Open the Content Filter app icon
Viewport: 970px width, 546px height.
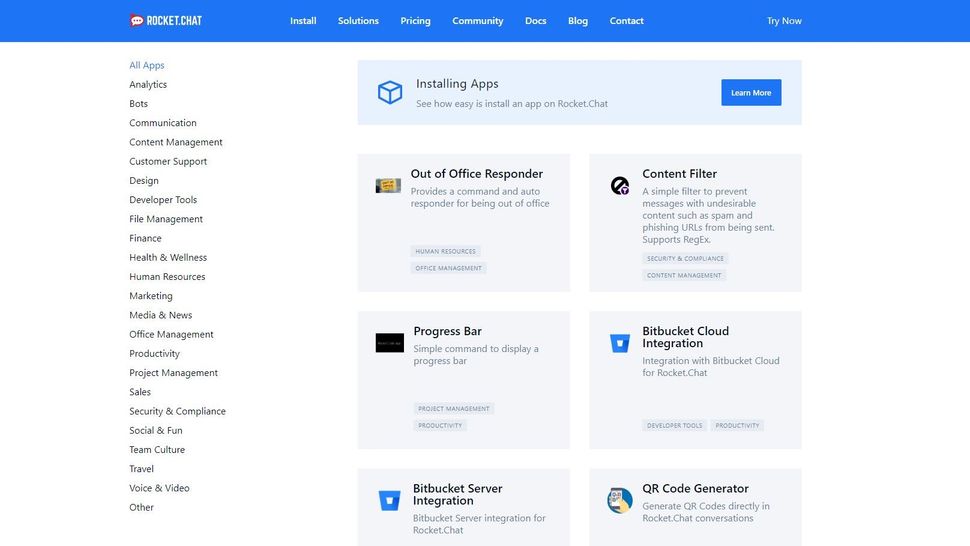[x=620, y=186]
